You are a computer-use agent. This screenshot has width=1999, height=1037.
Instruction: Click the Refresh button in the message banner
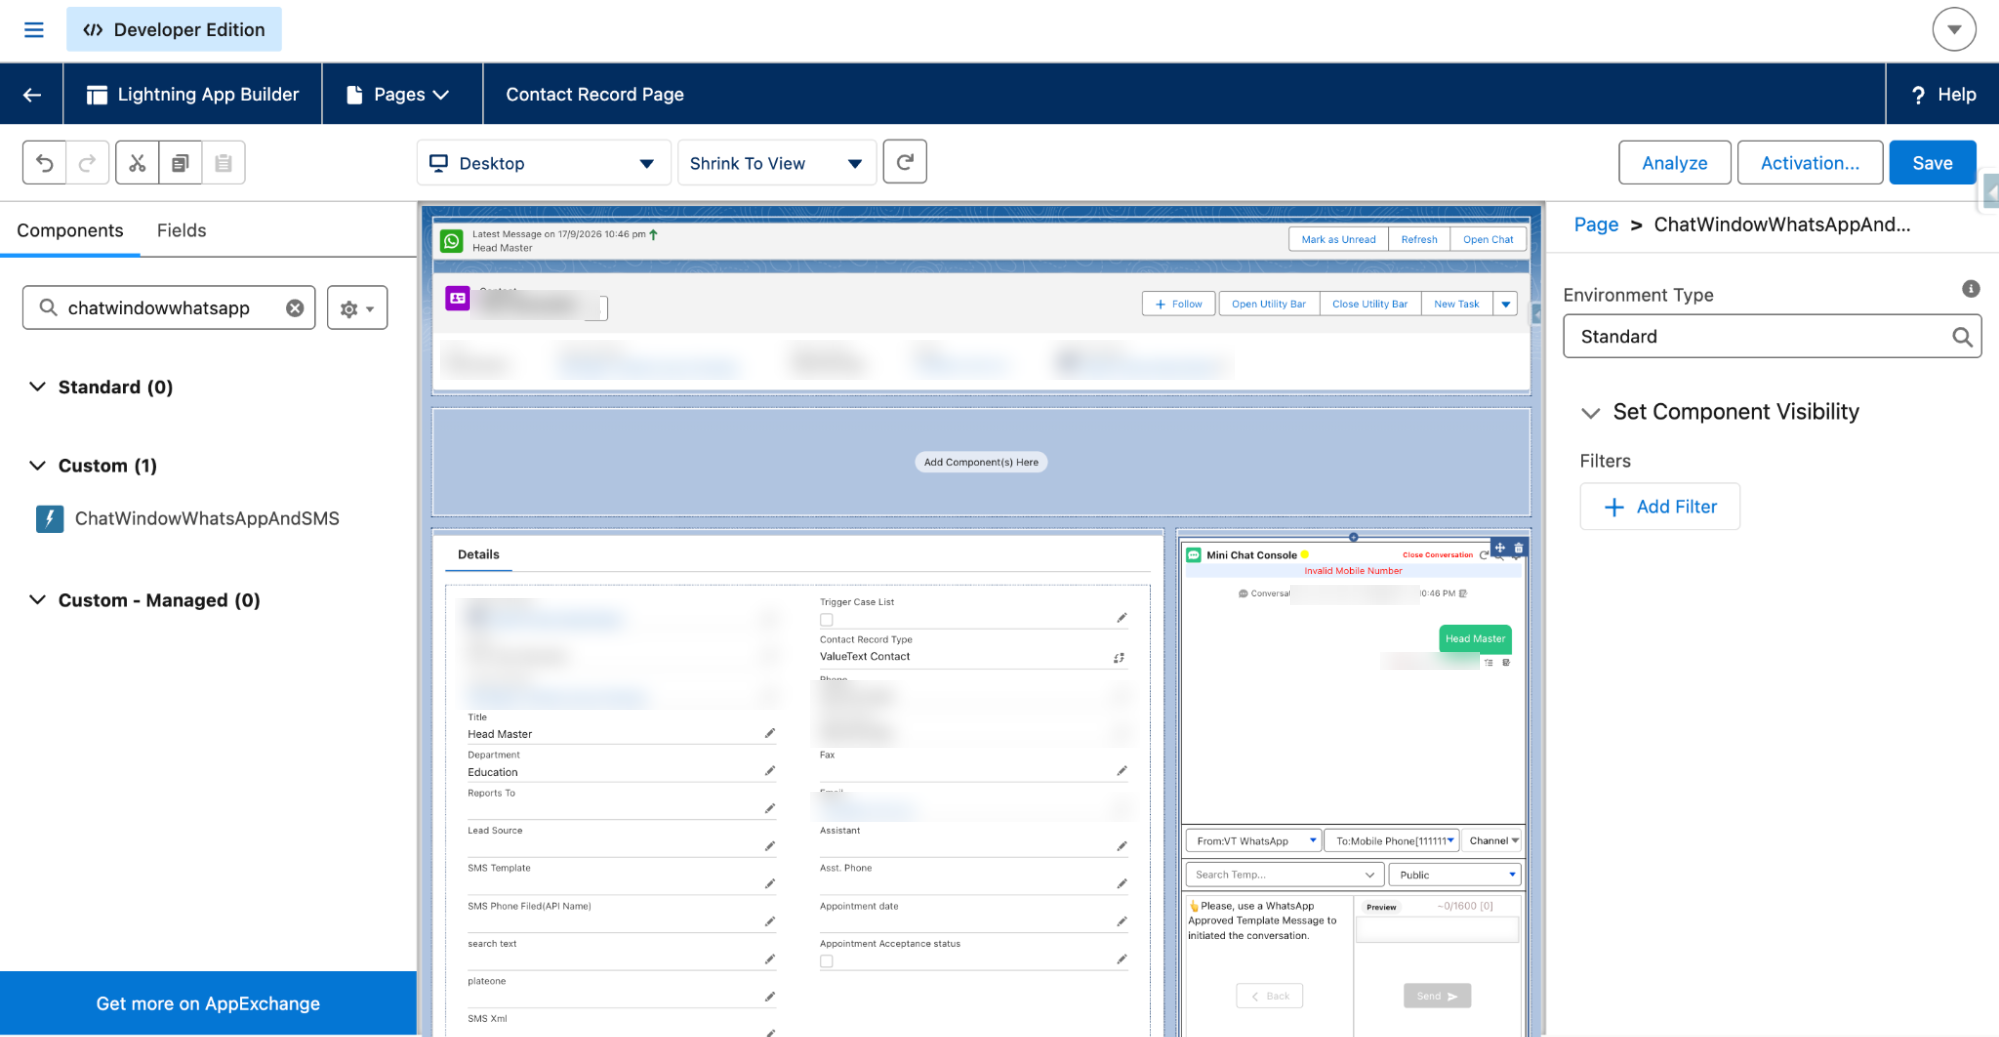1419,239
